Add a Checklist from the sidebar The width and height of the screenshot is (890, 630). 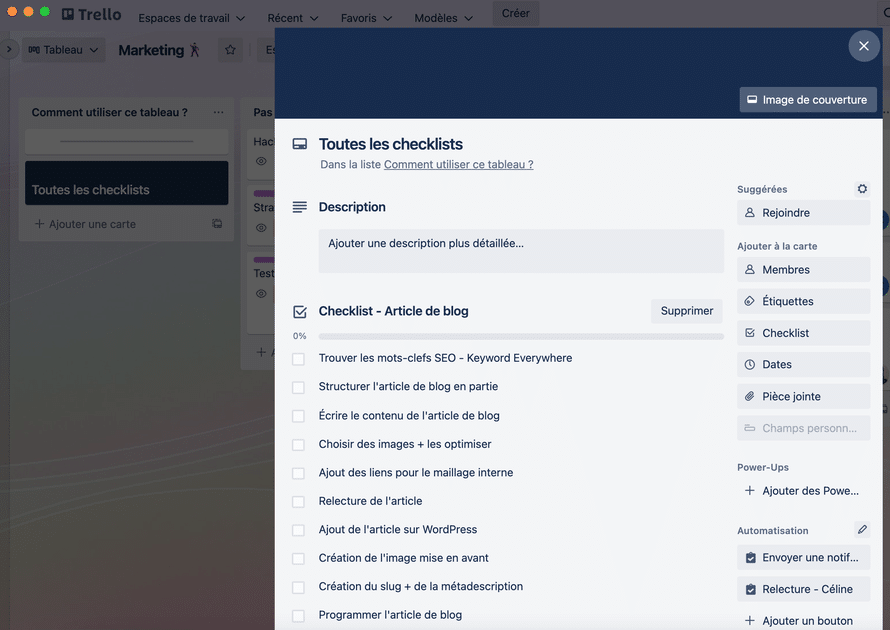(803, 333)
